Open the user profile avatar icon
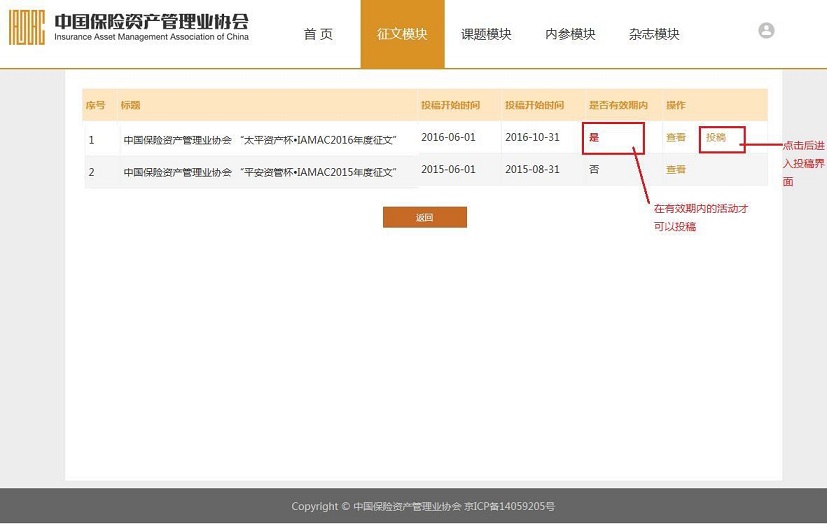Screen dimensions: 827x524 click(766, 31)
